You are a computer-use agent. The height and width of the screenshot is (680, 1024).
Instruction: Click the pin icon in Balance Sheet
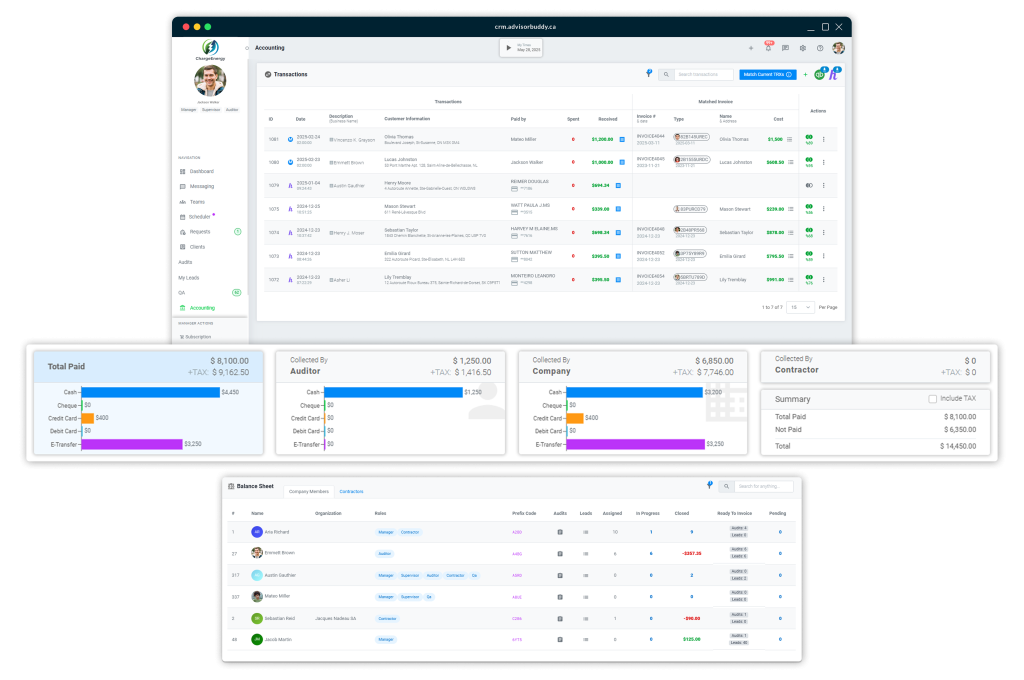click(709, 485)
